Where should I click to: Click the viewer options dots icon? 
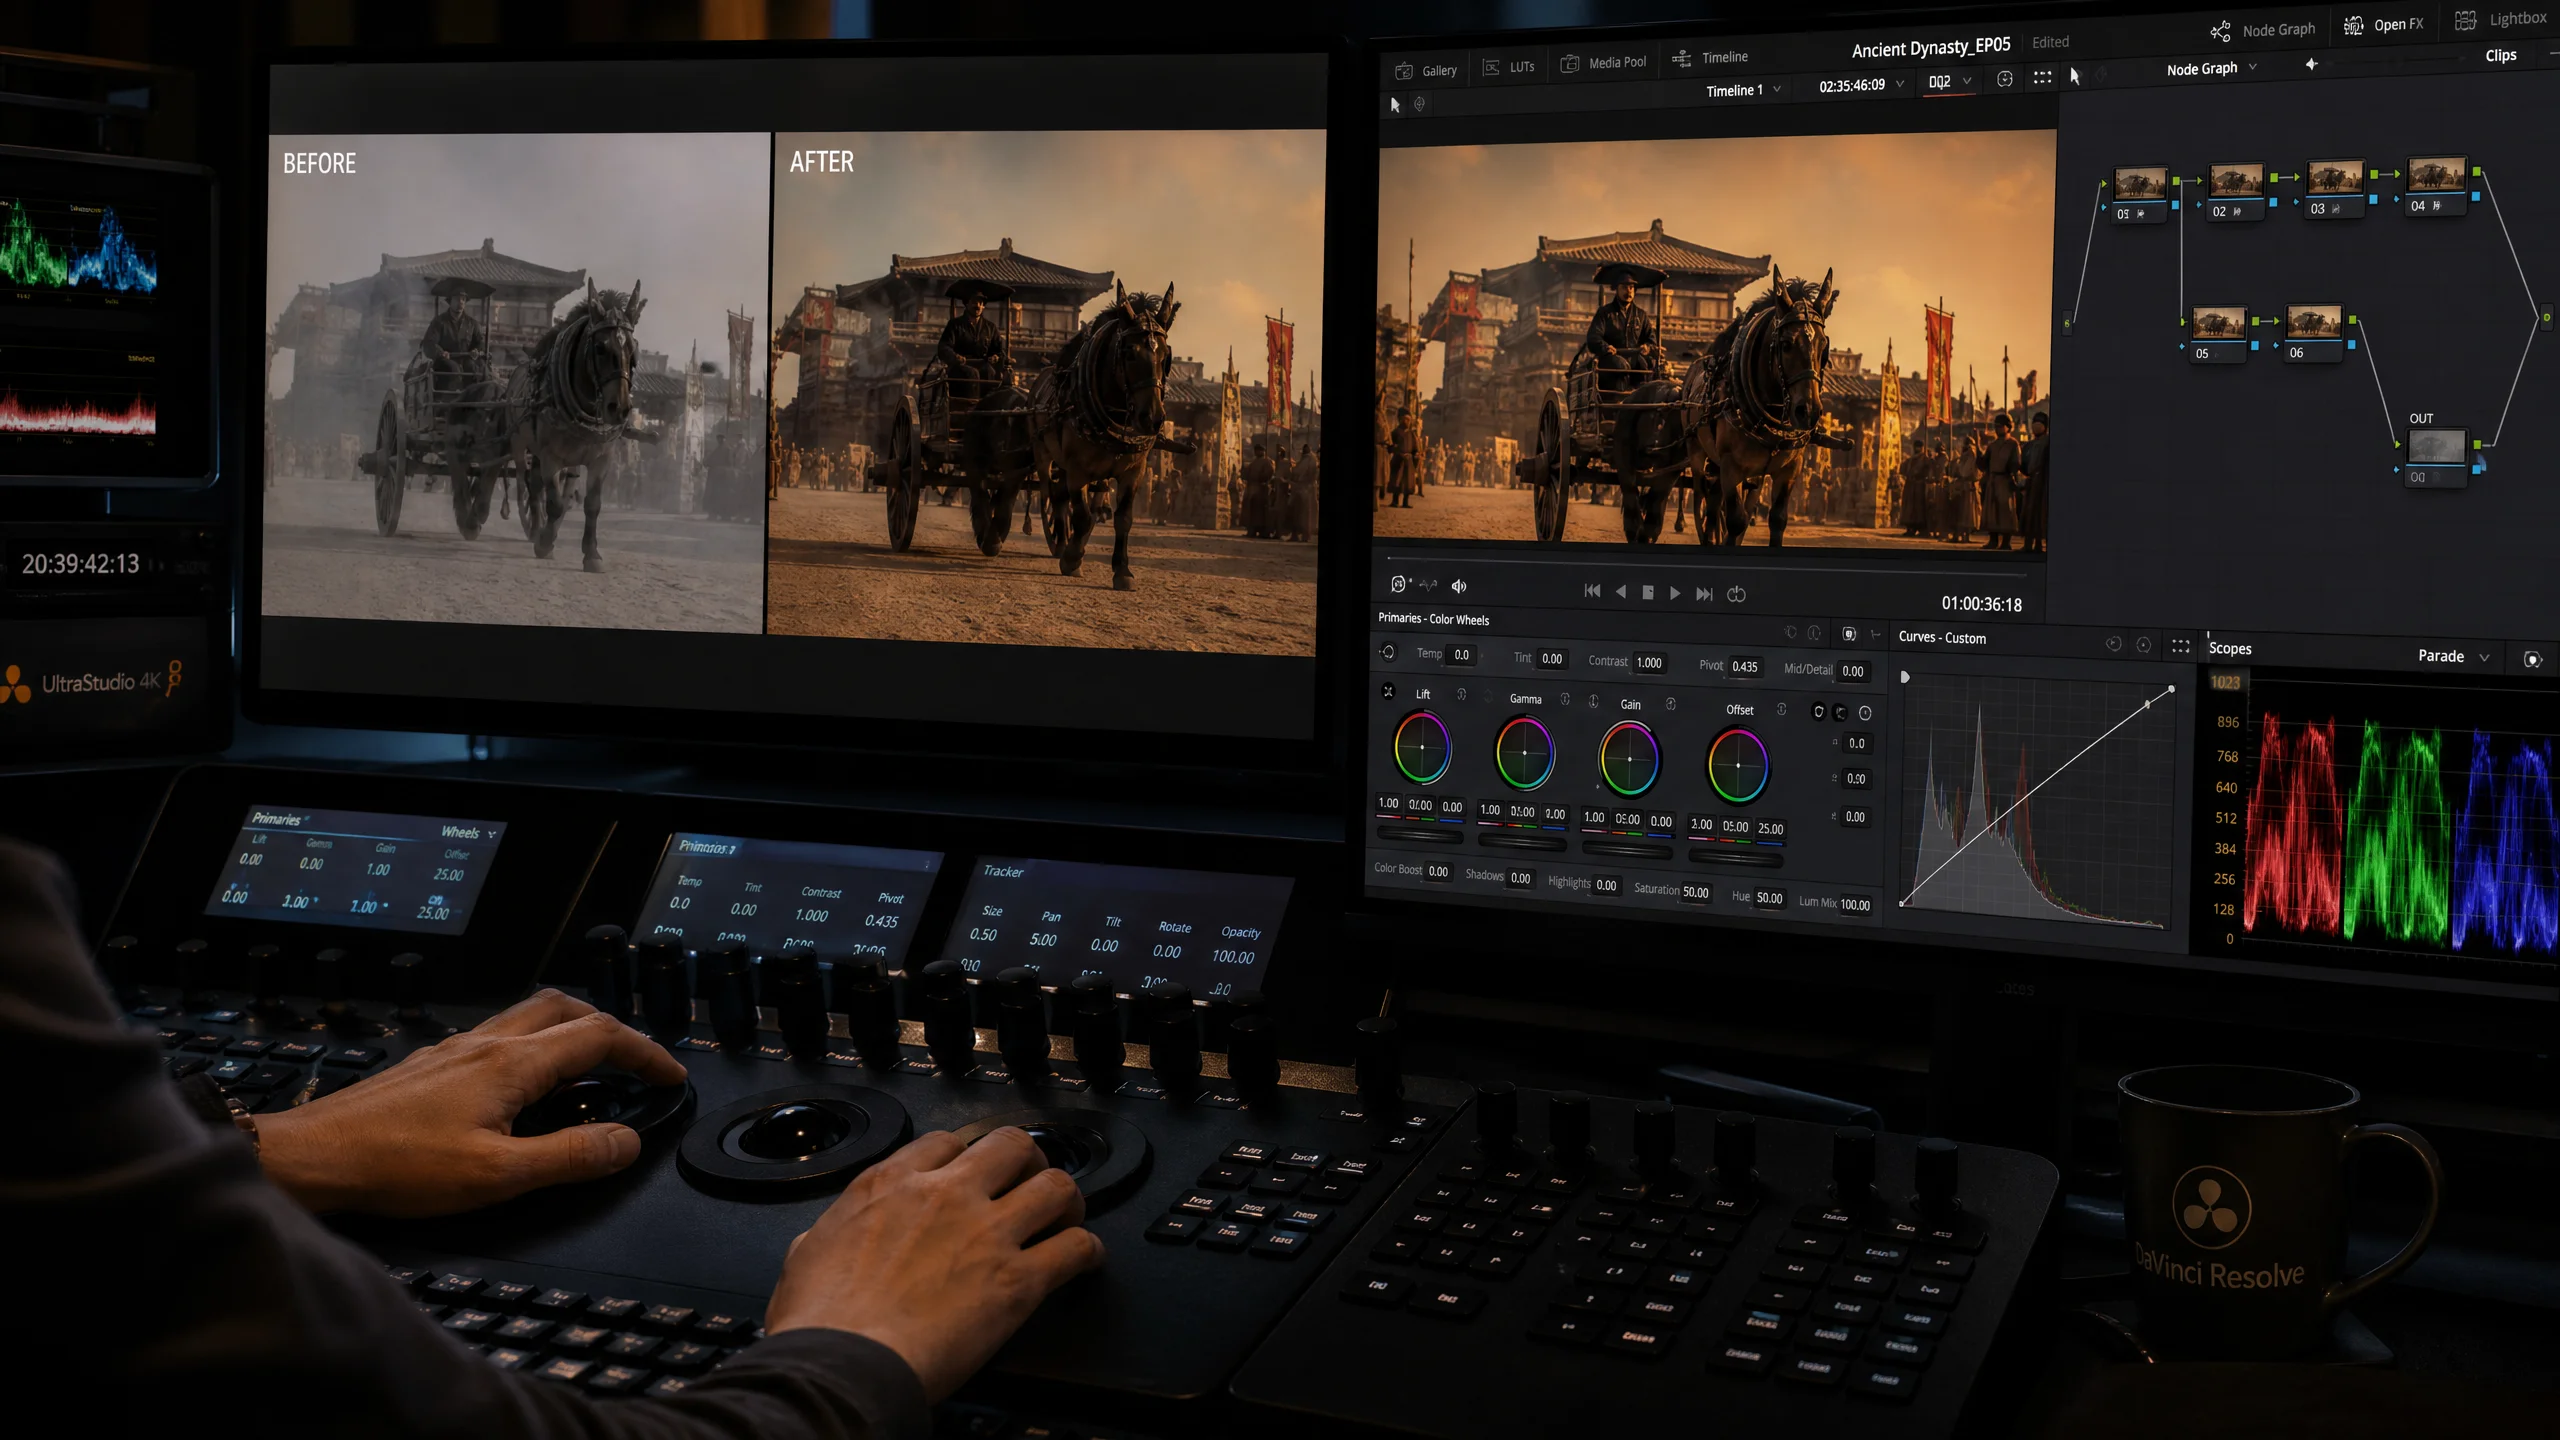2042,78
